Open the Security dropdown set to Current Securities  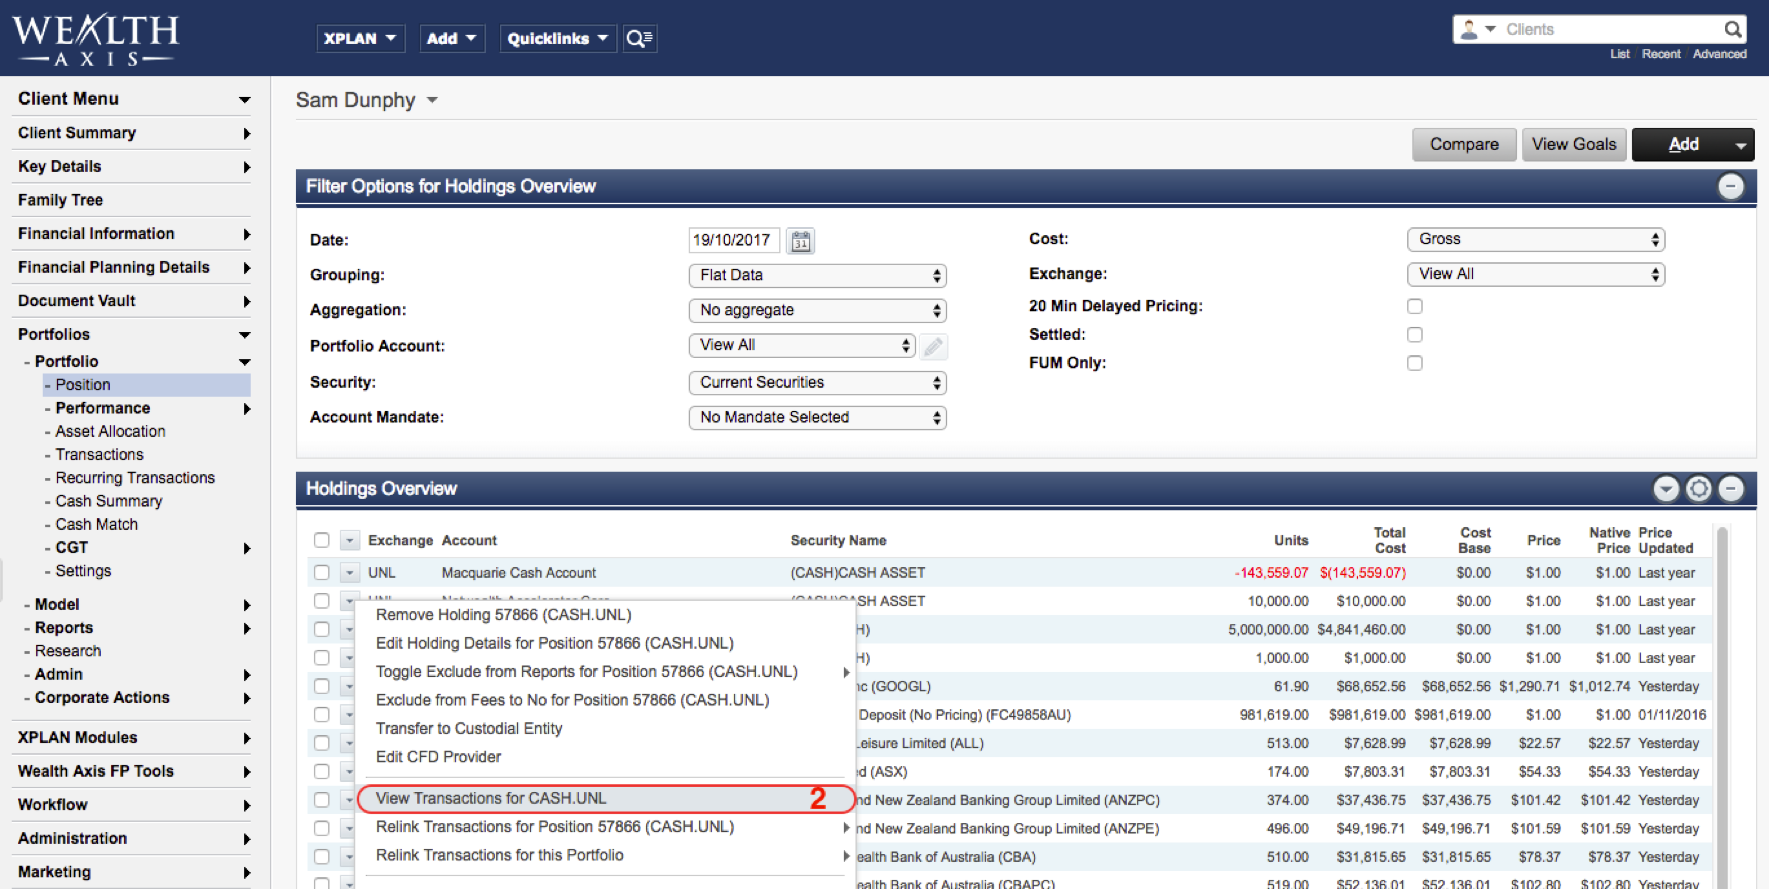pos(817,382)
